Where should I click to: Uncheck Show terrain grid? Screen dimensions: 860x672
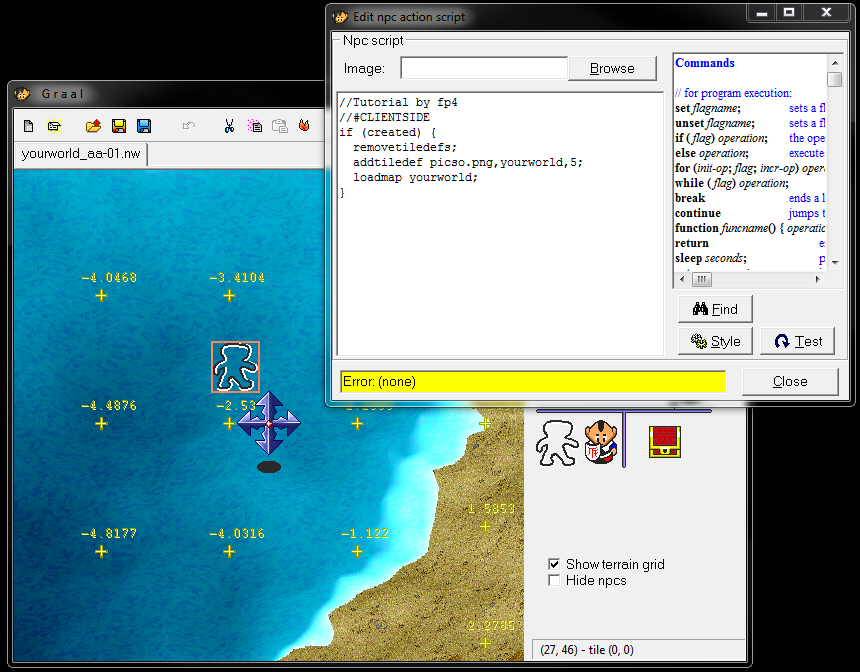tap(554, 564)
